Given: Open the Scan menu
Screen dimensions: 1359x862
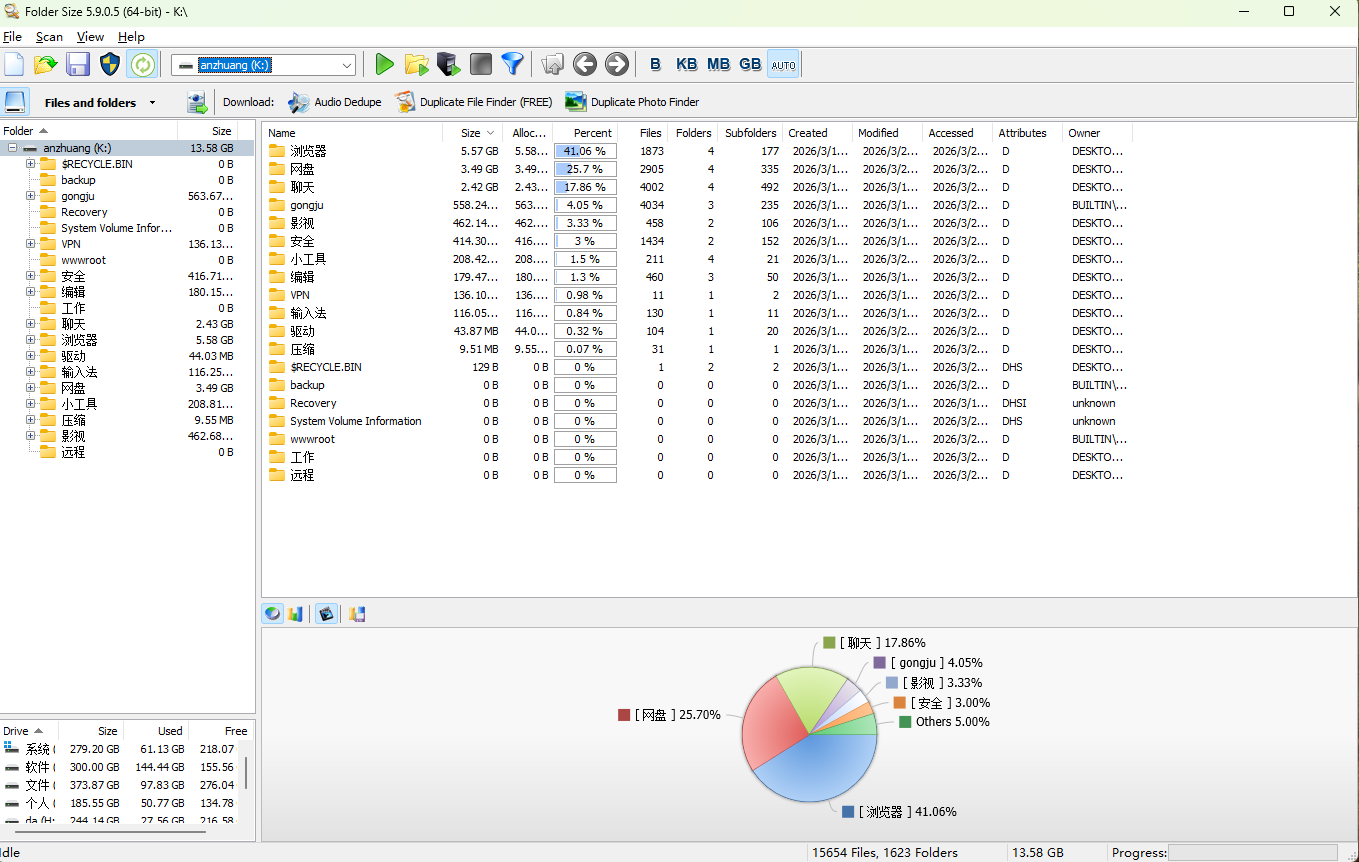Looking at the screenshot, I should click(x=49, y=37).
